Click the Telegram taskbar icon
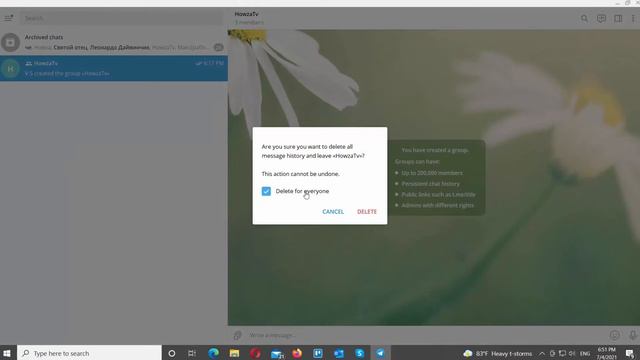The image size is (640, 360). [x=380, y=353]
